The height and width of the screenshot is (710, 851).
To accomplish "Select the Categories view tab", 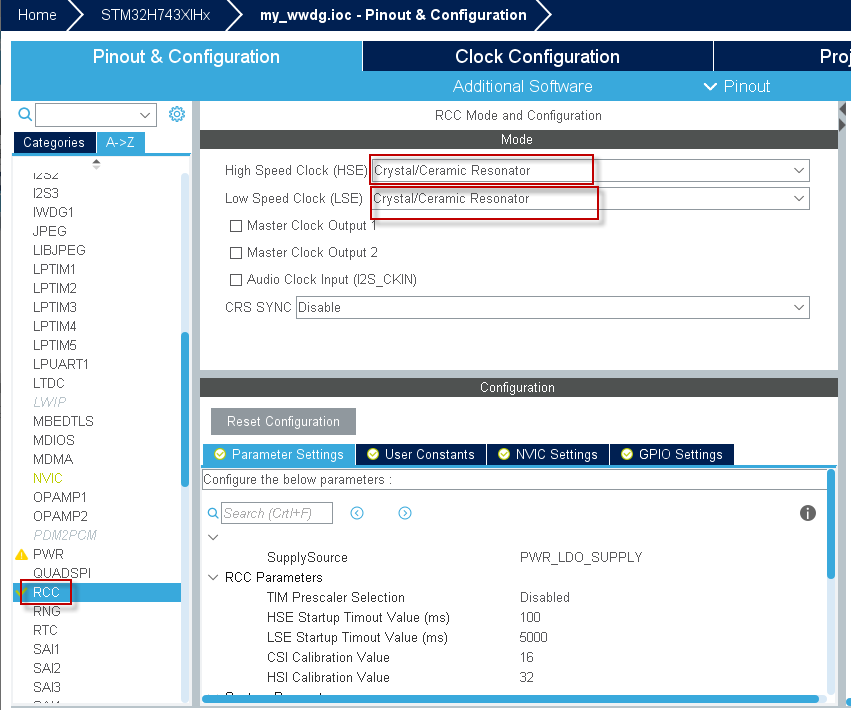I will tap(54, 143).
